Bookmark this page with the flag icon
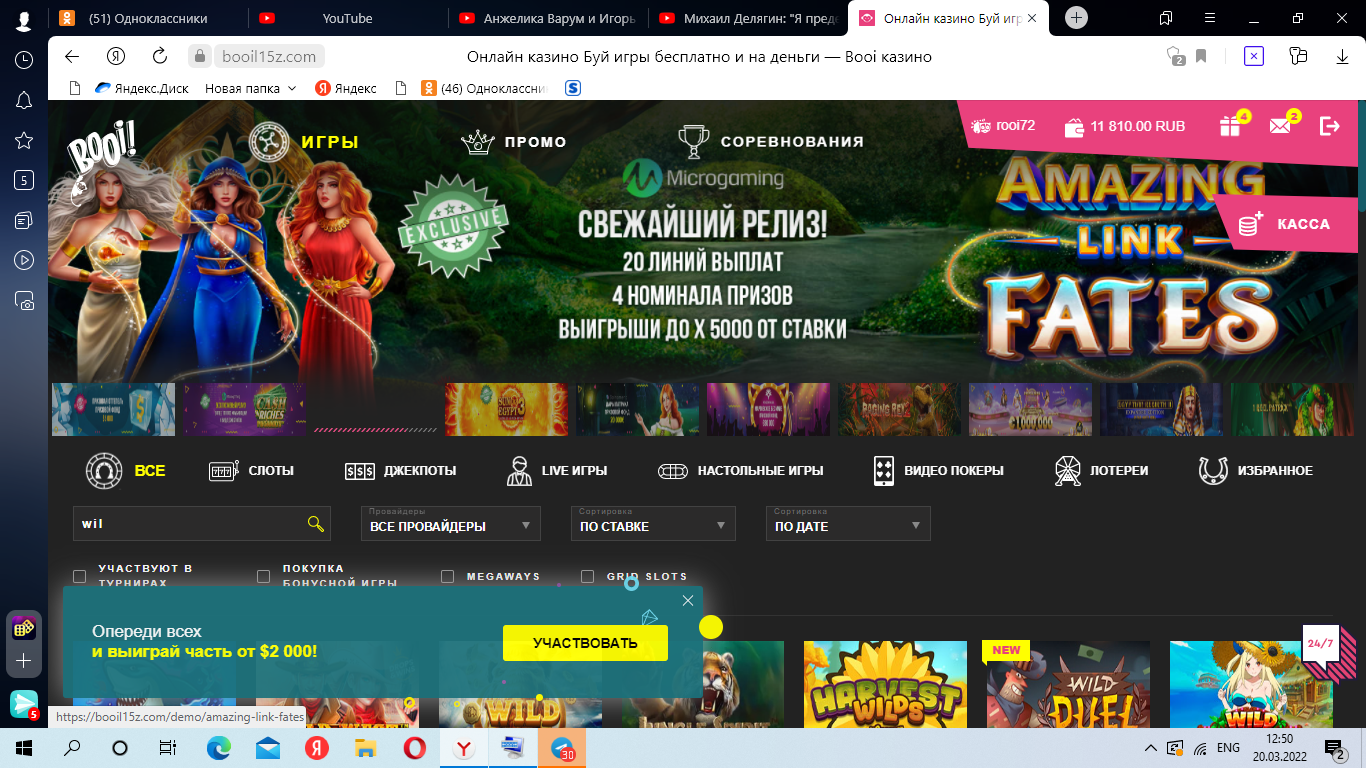This screenshot has width=1366, height=768. click(1201, 57)
